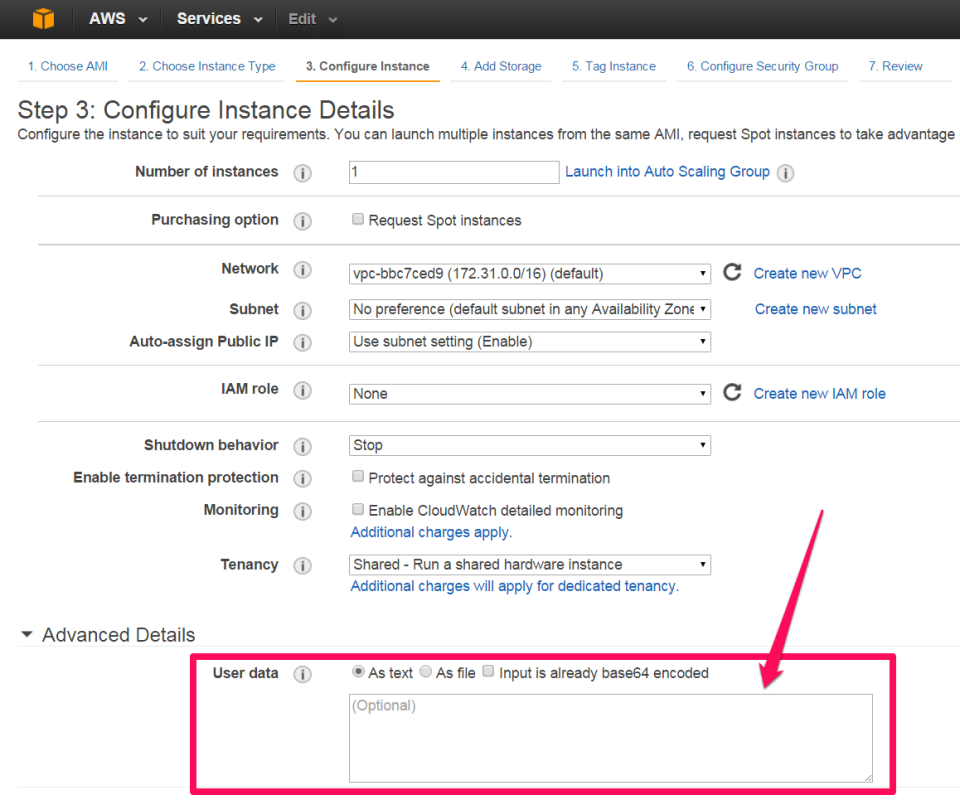Open the Auto-assign Public IP dropdown

click(x=530, y=342)
